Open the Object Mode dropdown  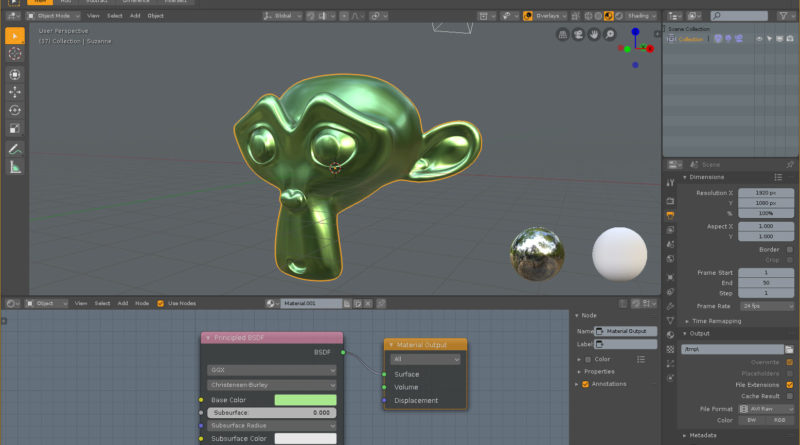pyautogui.click(x=53, y=16)
